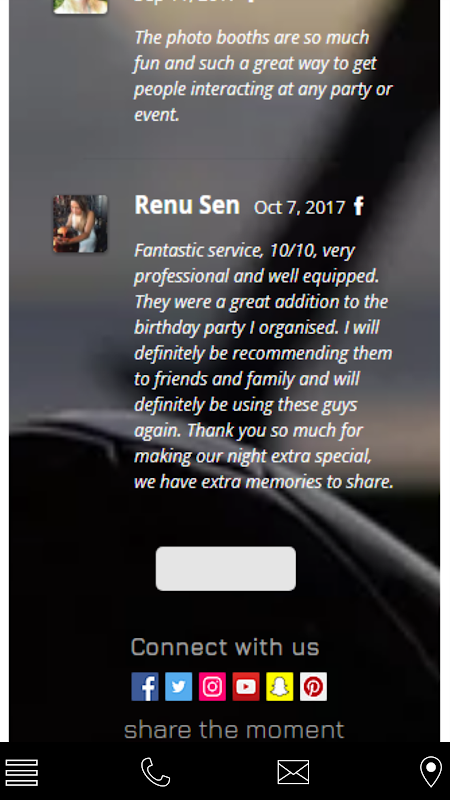Tap the phone call icon
Image resolution: width=450 pixels, height=800 pixels.
[x=156, y=772]
